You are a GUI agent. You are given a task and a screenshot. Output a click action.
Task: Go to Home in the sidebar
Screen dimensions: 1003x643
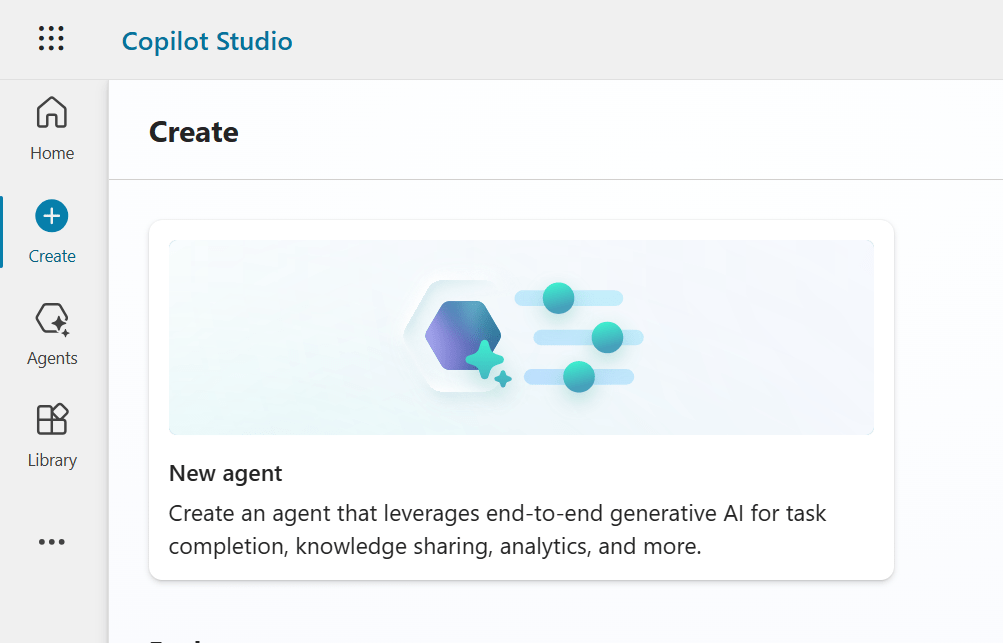point(52,129)
